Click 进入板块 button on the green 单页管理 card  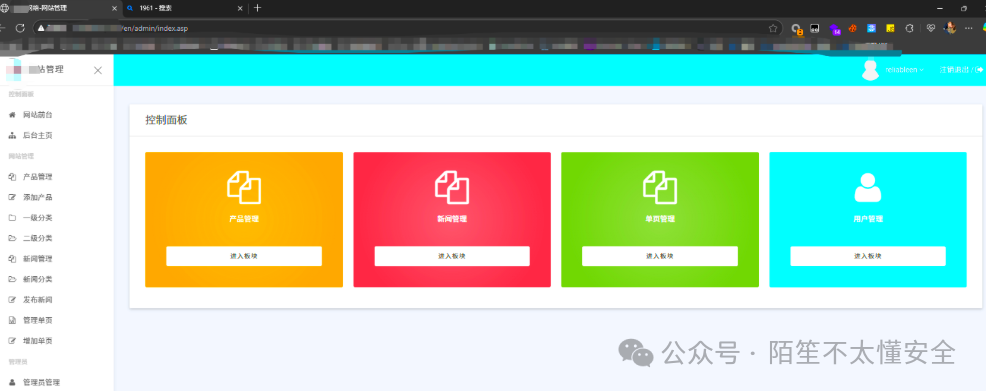(660, 256)
